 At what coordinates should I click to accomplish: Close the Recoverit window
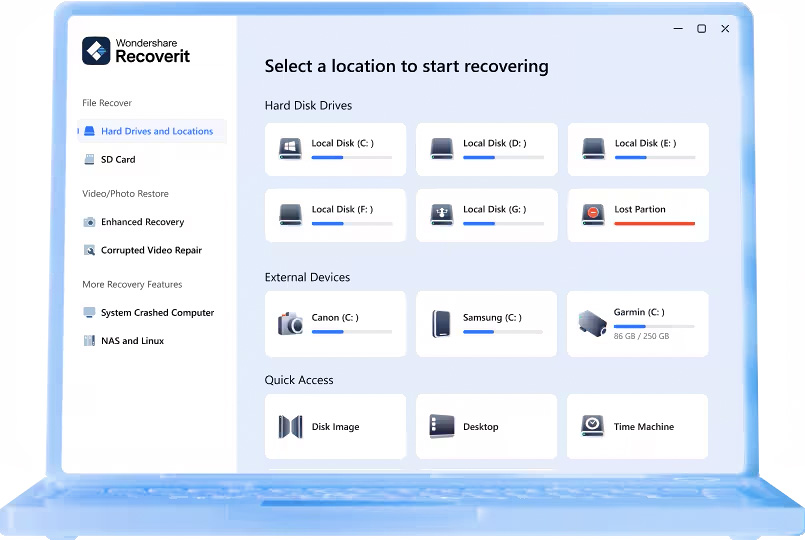coord(725,29)
